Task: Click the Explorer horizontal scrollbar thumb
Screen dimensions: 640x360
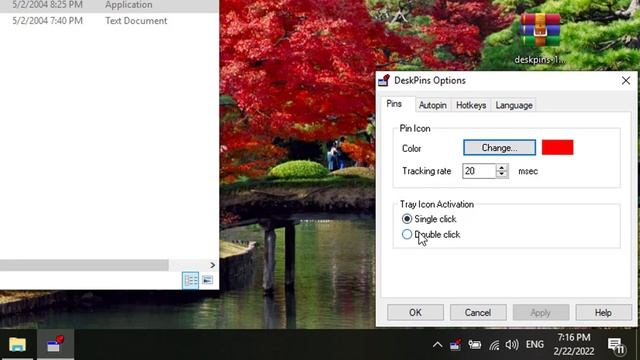Action: (84, 265)
